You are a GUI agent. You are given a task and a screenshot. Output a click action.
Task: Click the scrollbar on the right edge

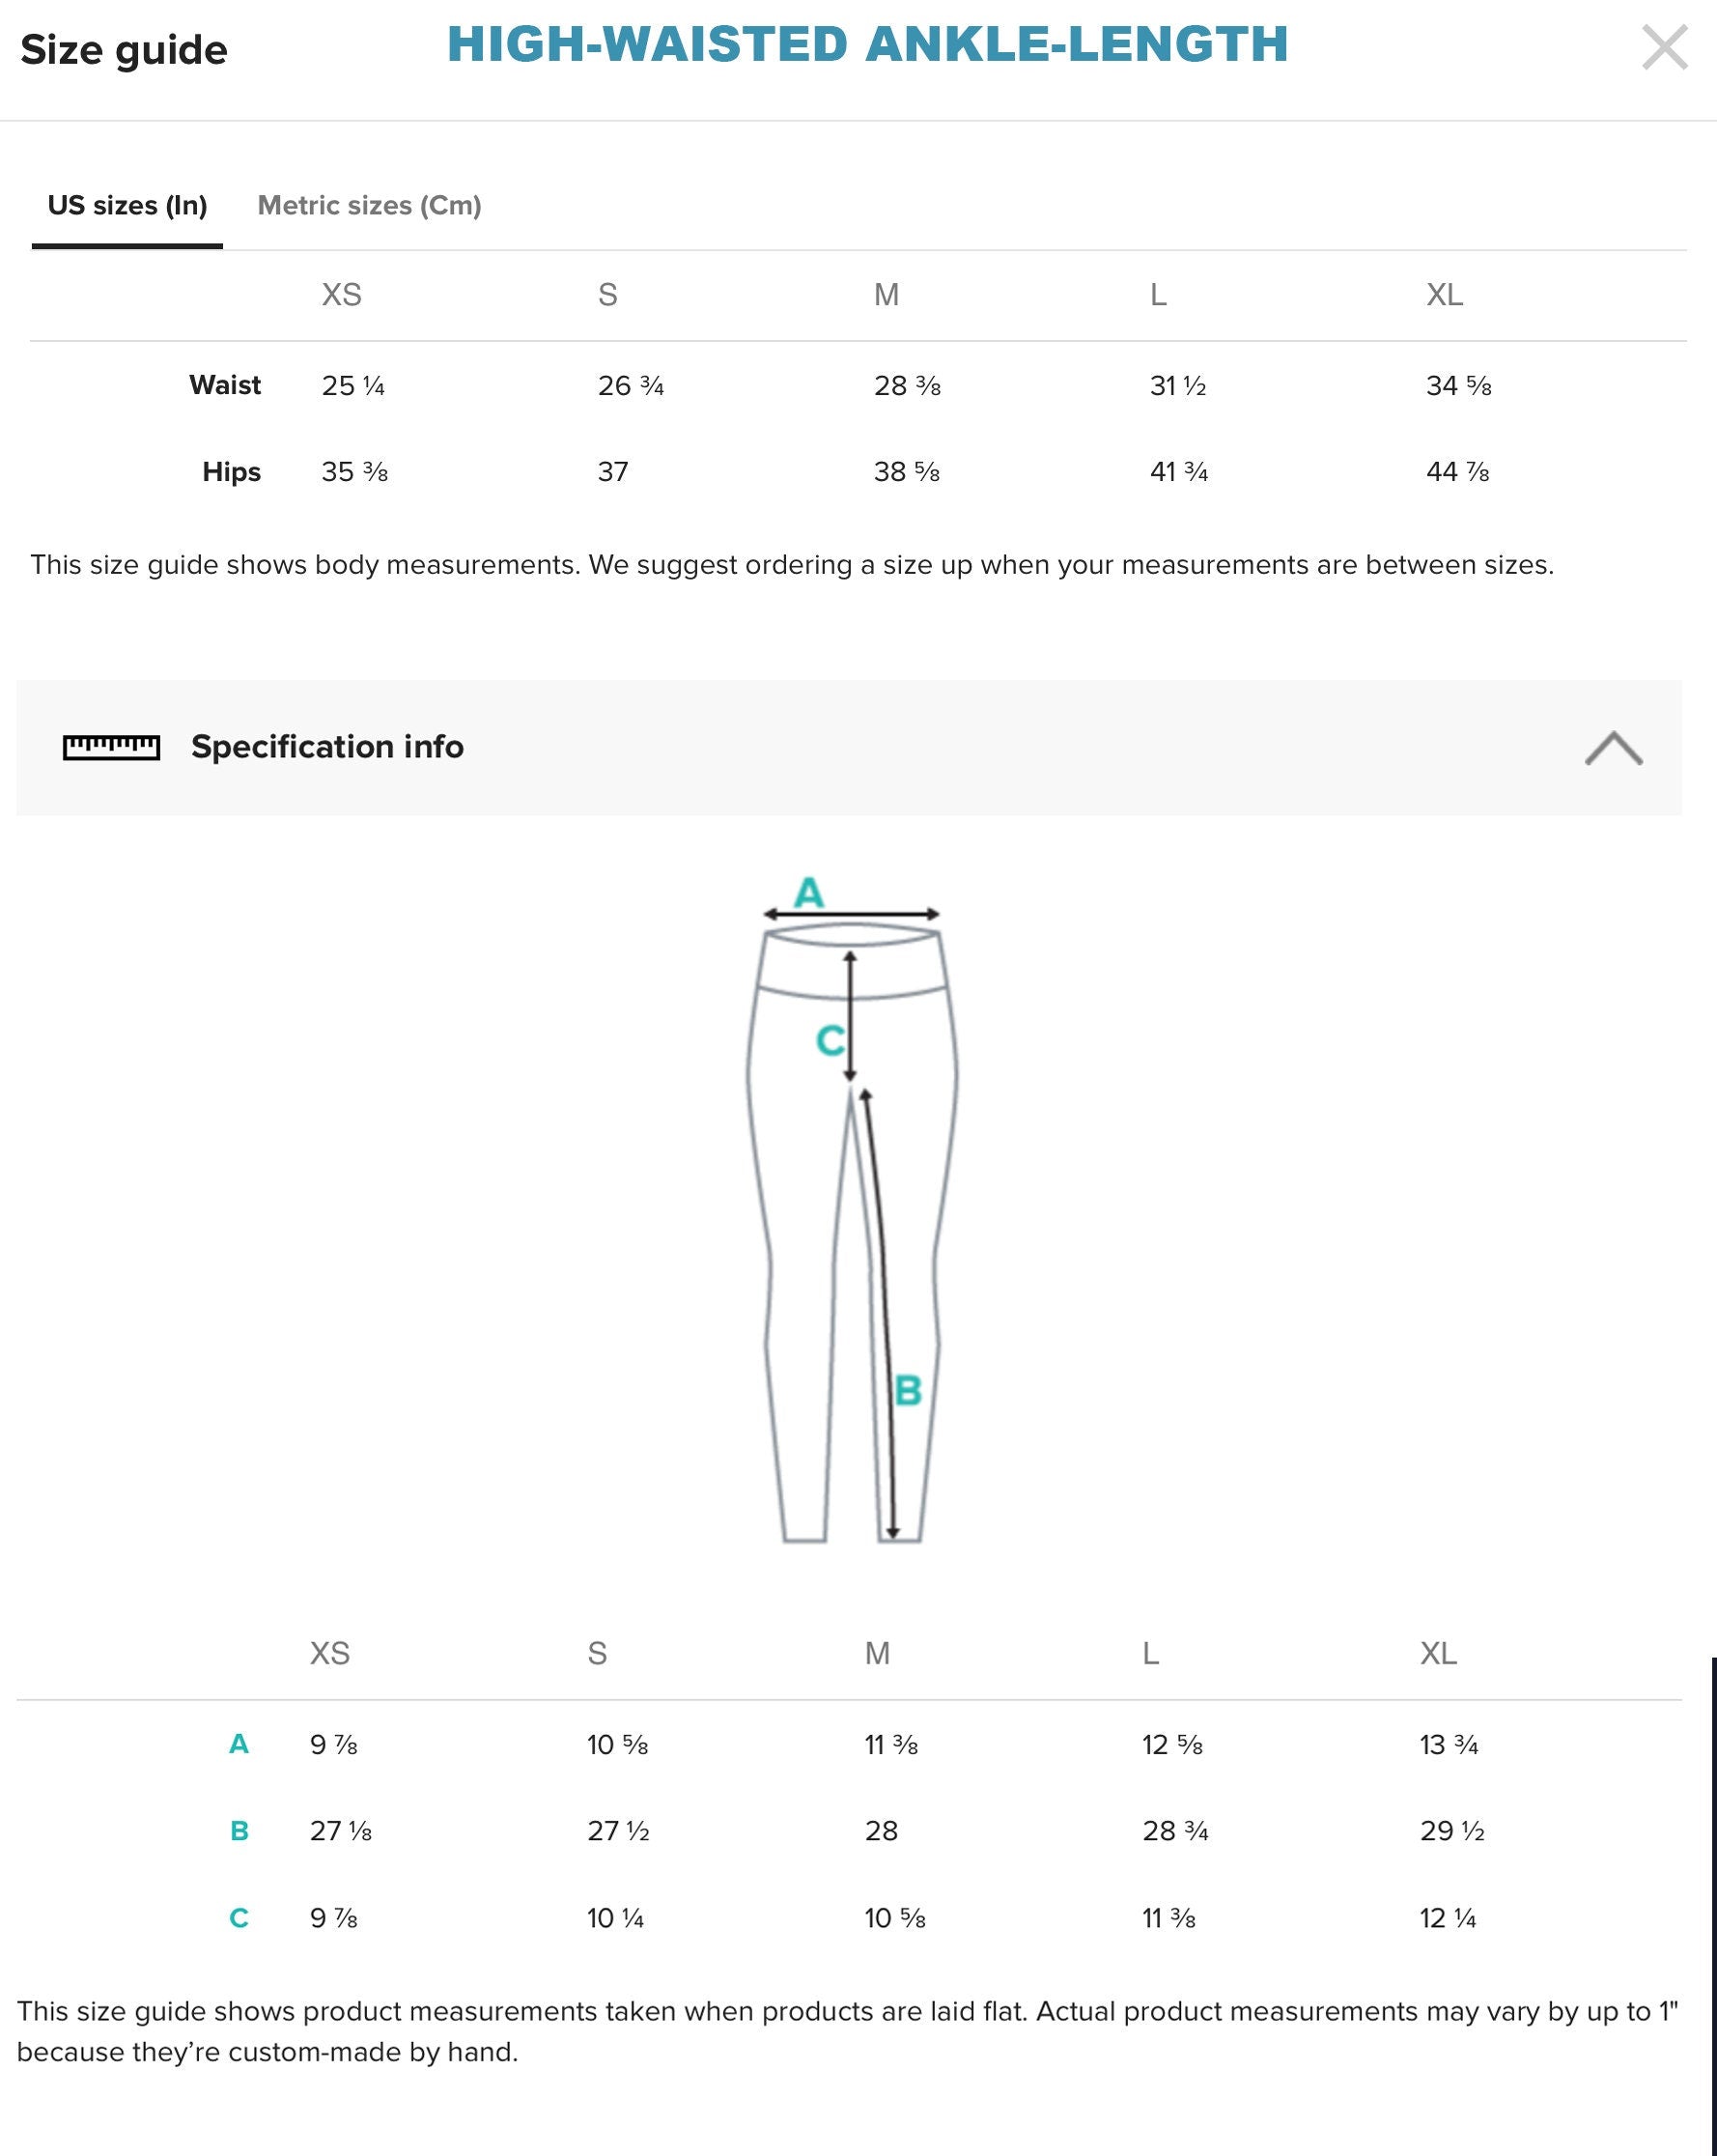pos(1713,1900)
